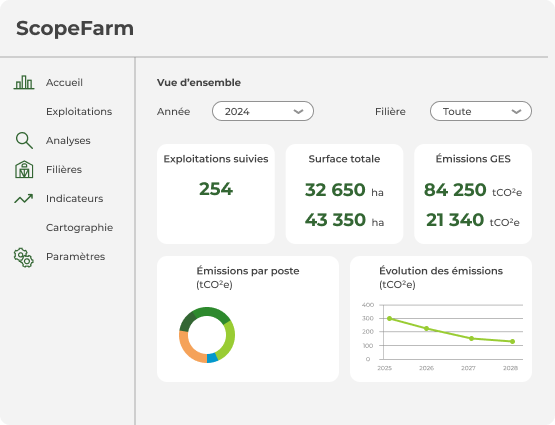Click the 43 350 ha value
This screenshot has width=555, height=425.
tap(344, 220)
